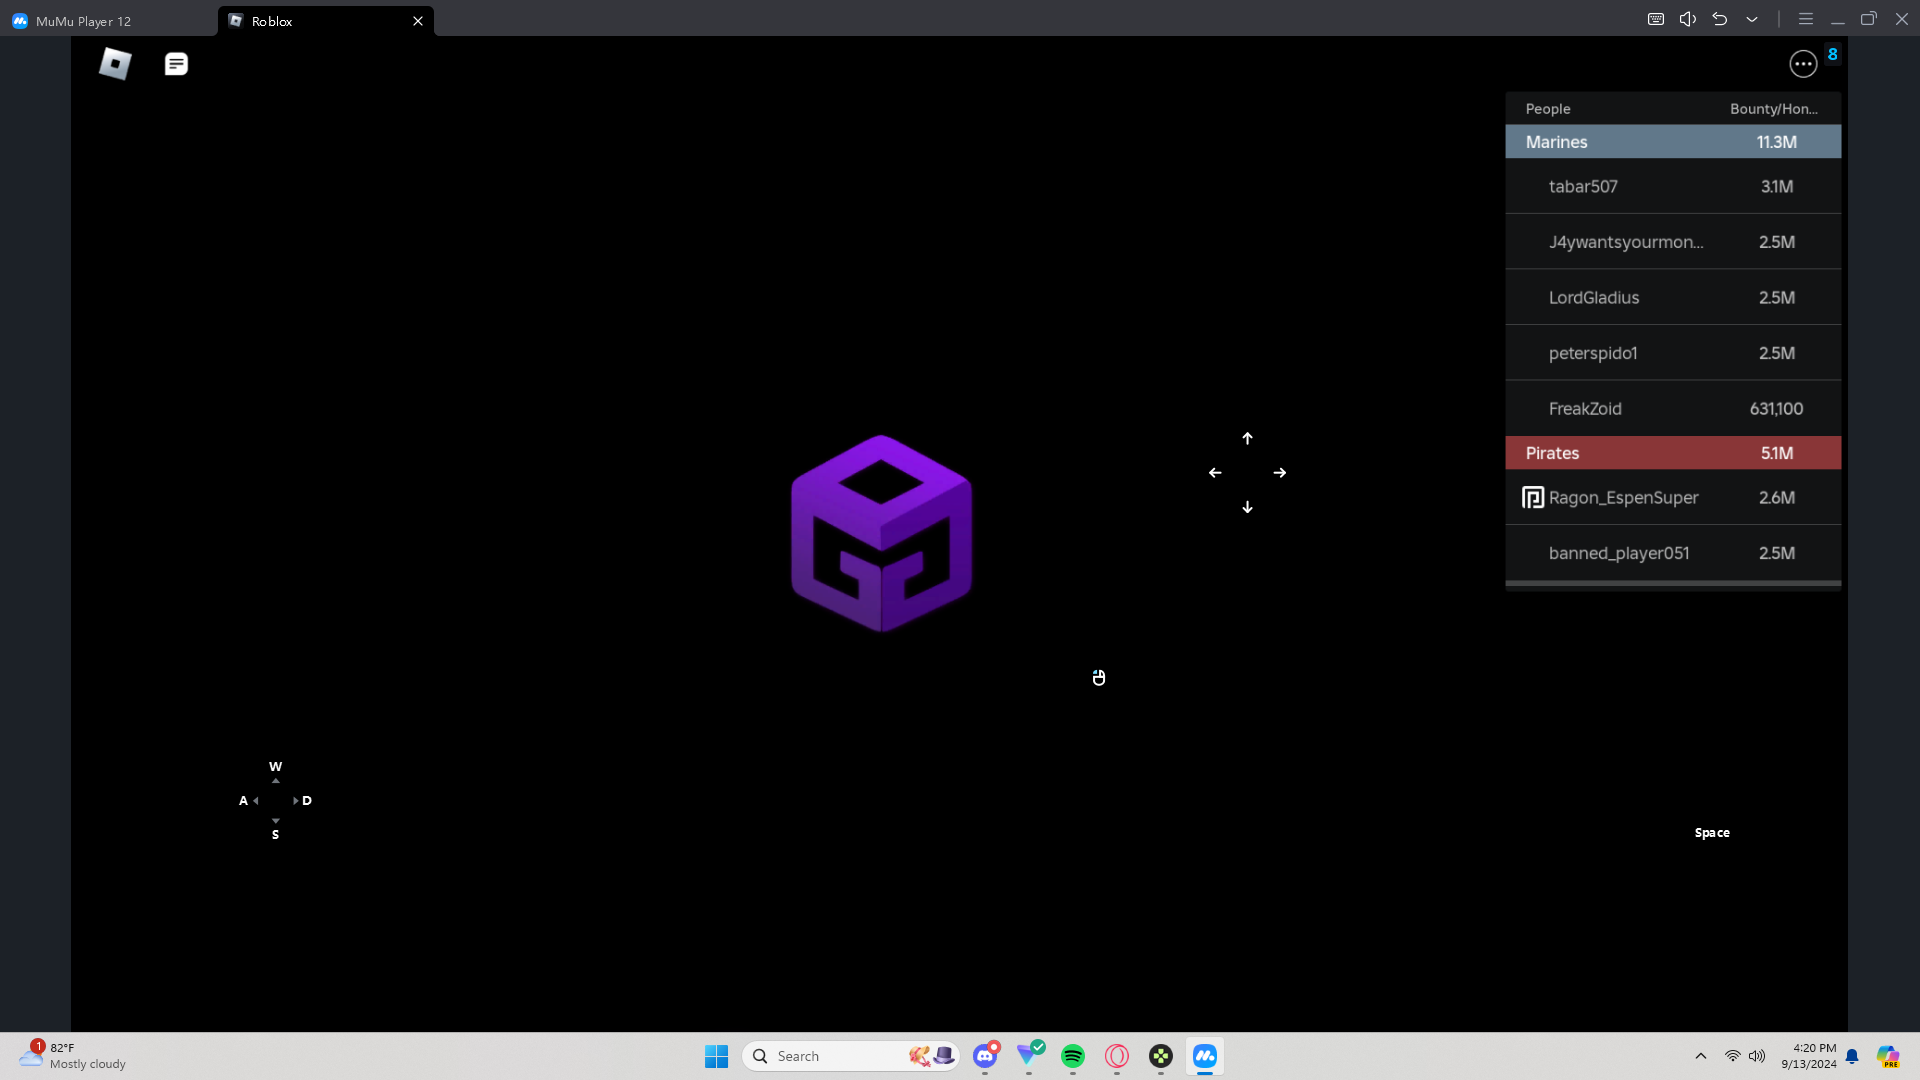Tap the W movement key overlay

[x=275, y=767]
